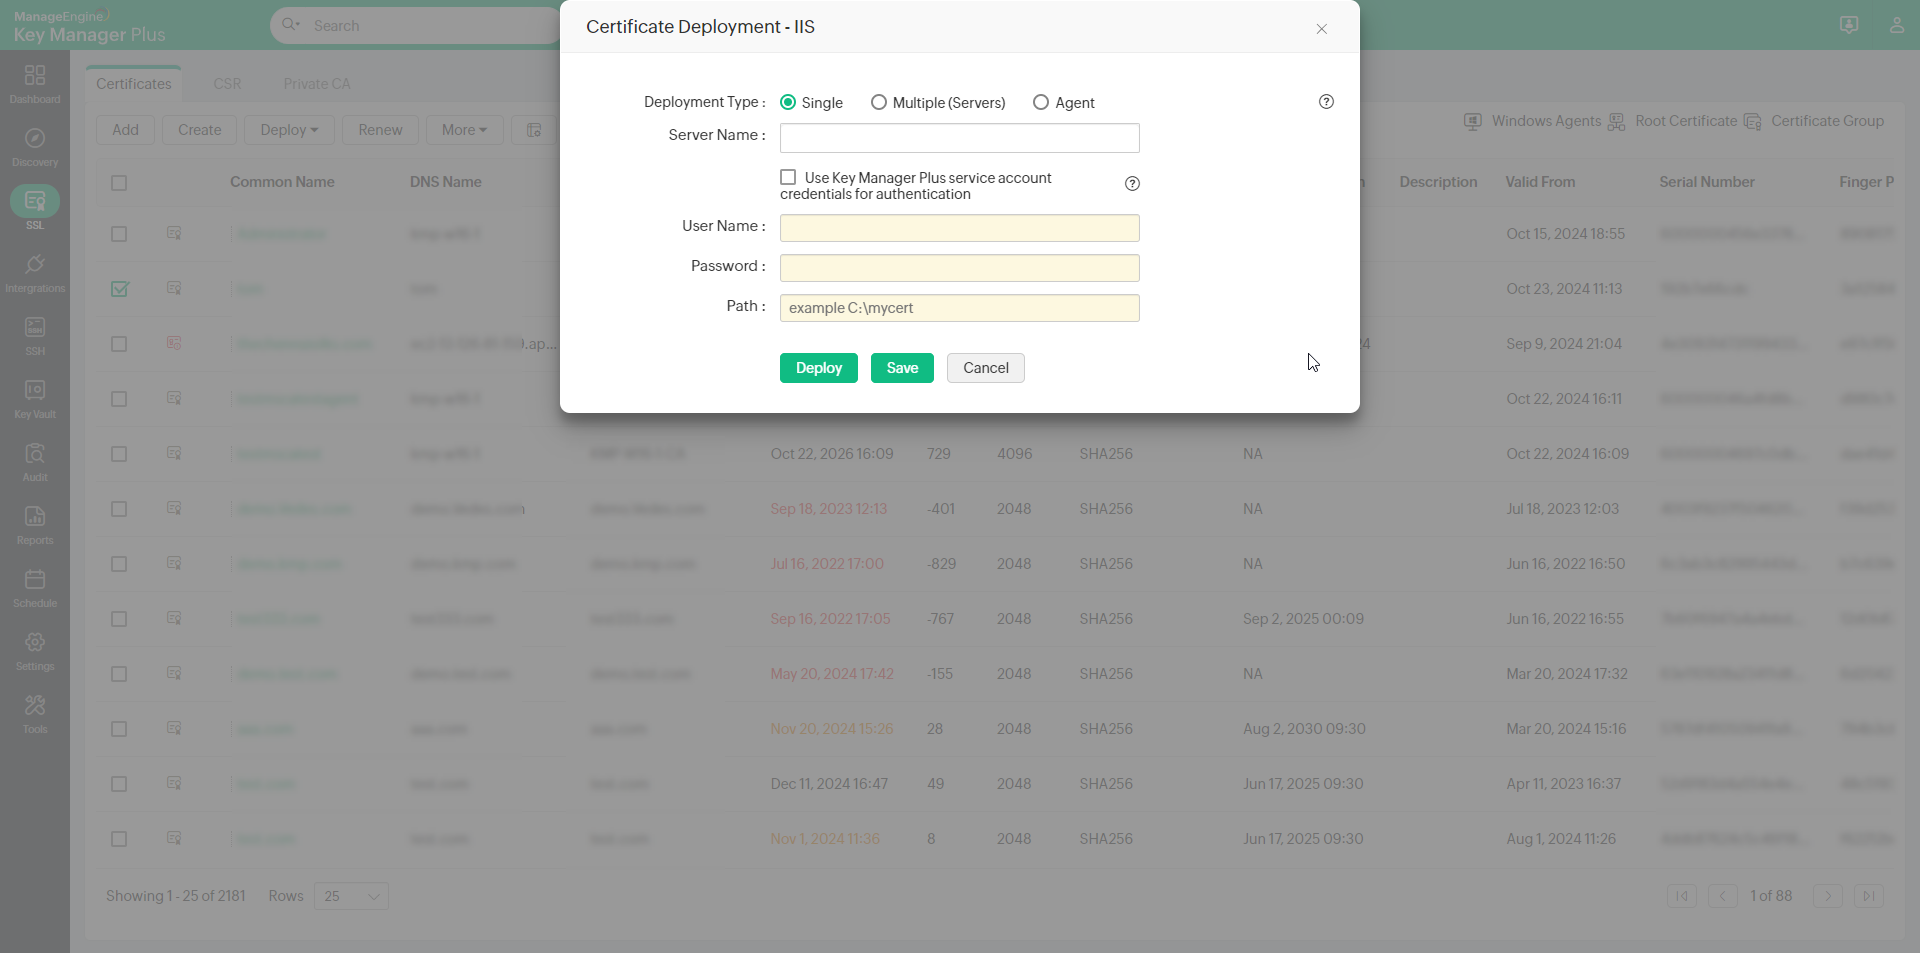Click the column chooser toolbar icon
Image resolution: width=1920 pixels, height=953 pixels.
click(x=534, y=130)
